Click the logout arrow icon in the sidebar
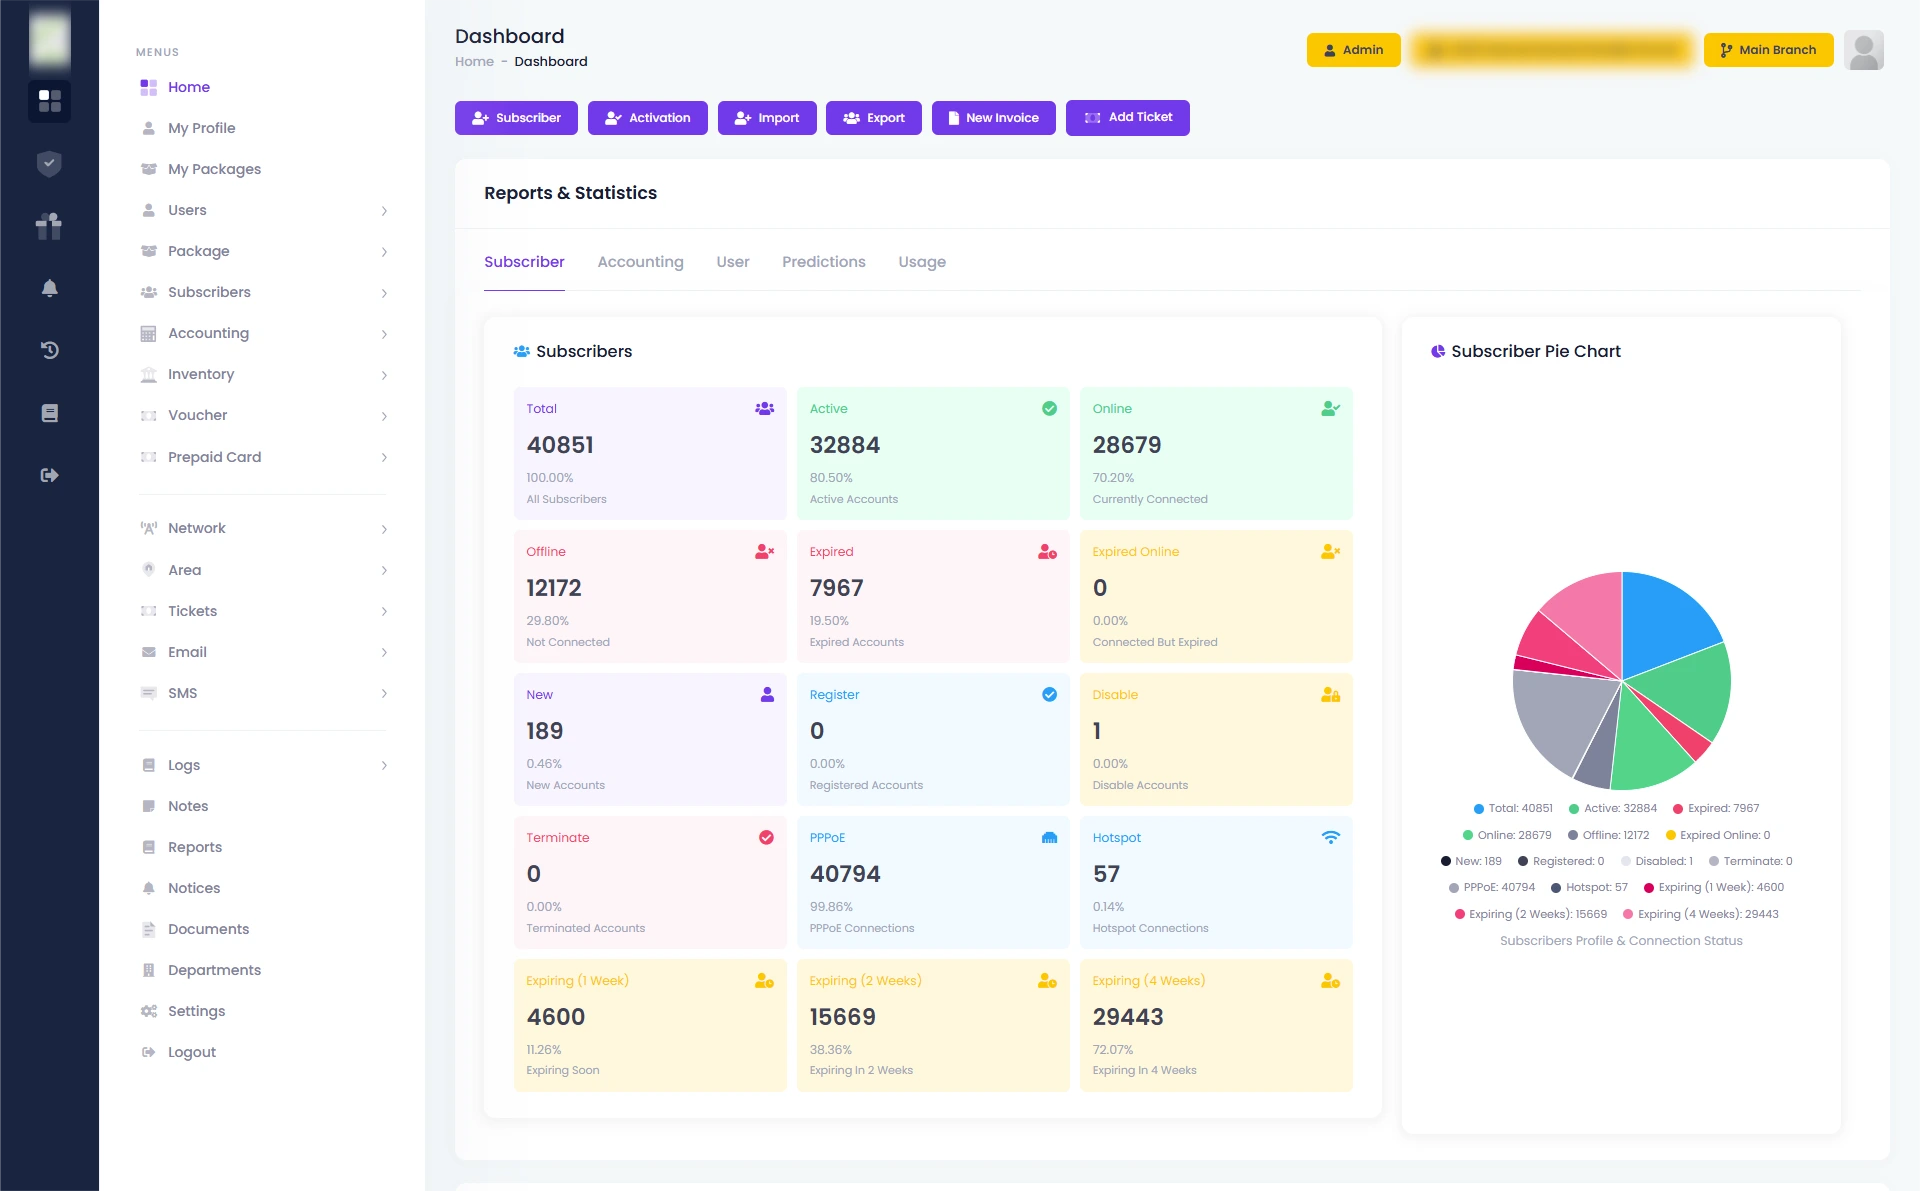 pos(49,475)
